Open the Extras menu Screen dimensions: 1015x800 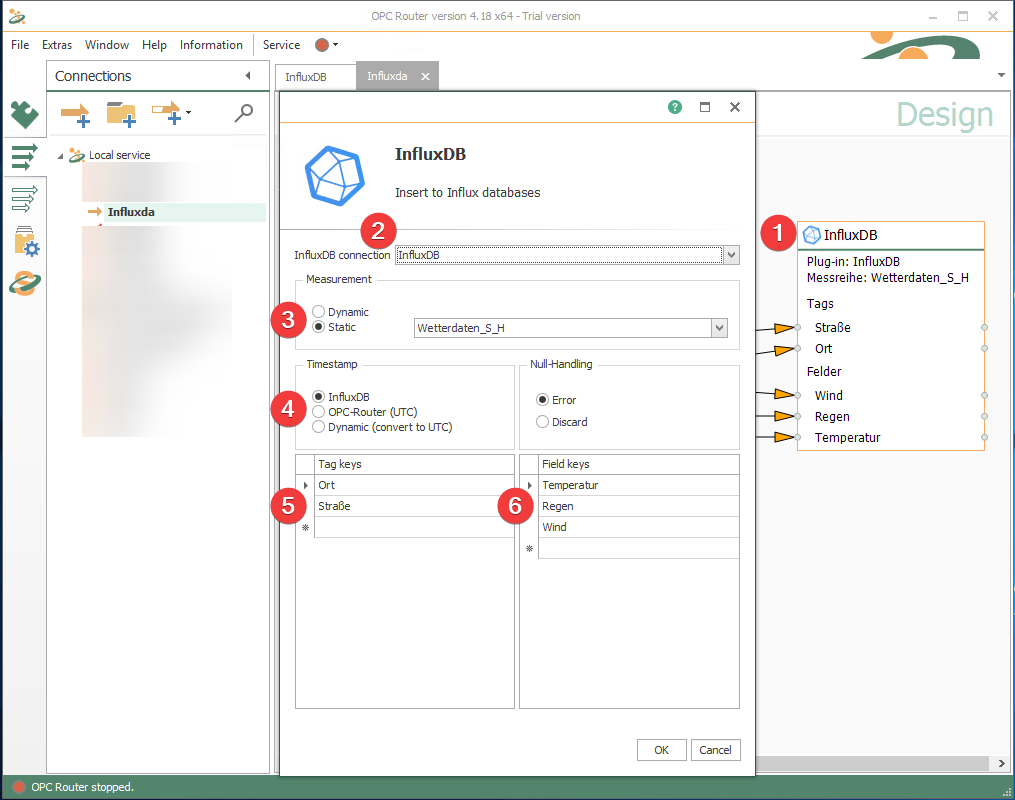click(57, 45)
